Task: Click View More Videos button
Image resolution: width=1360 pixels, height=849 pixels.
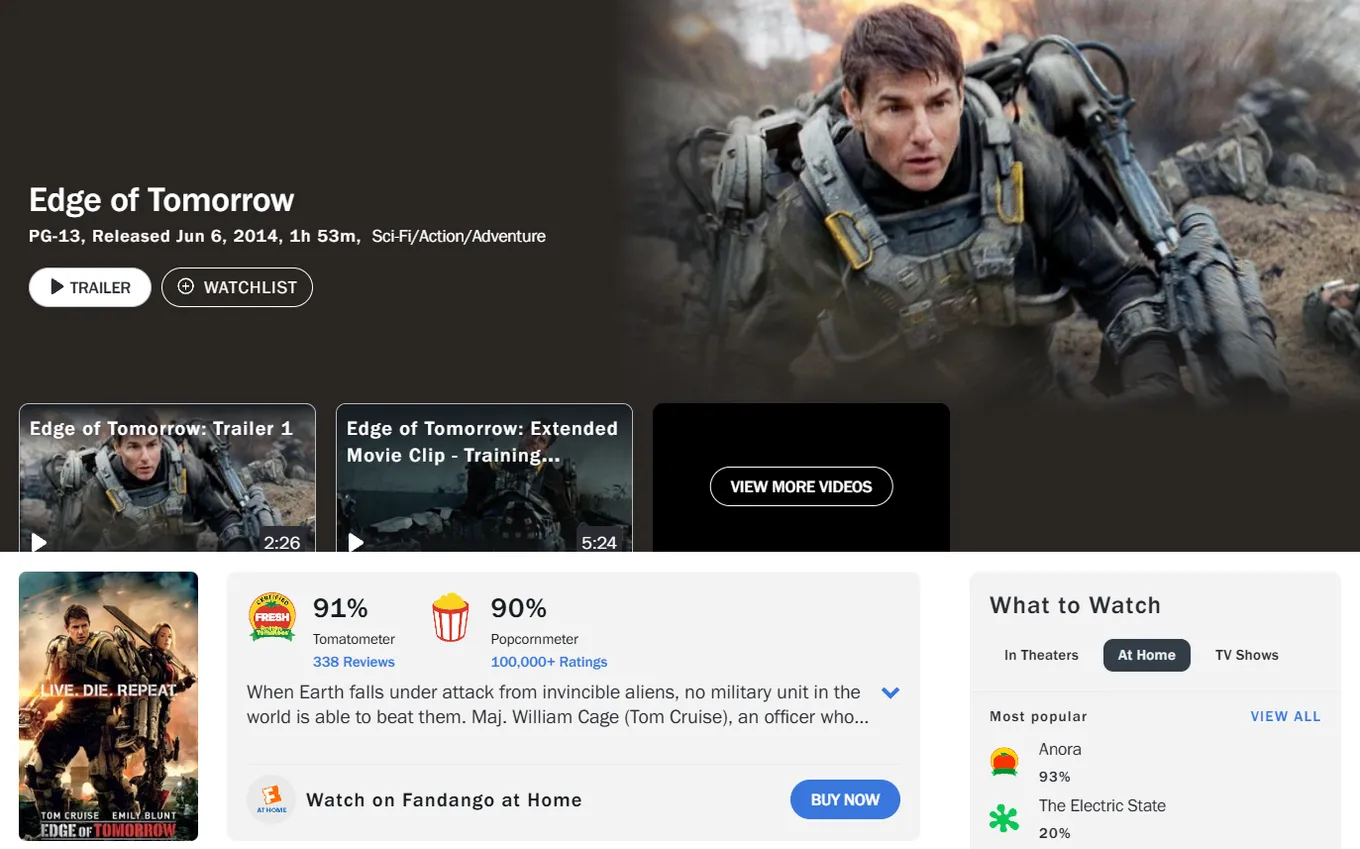Action: pos(801,486)
